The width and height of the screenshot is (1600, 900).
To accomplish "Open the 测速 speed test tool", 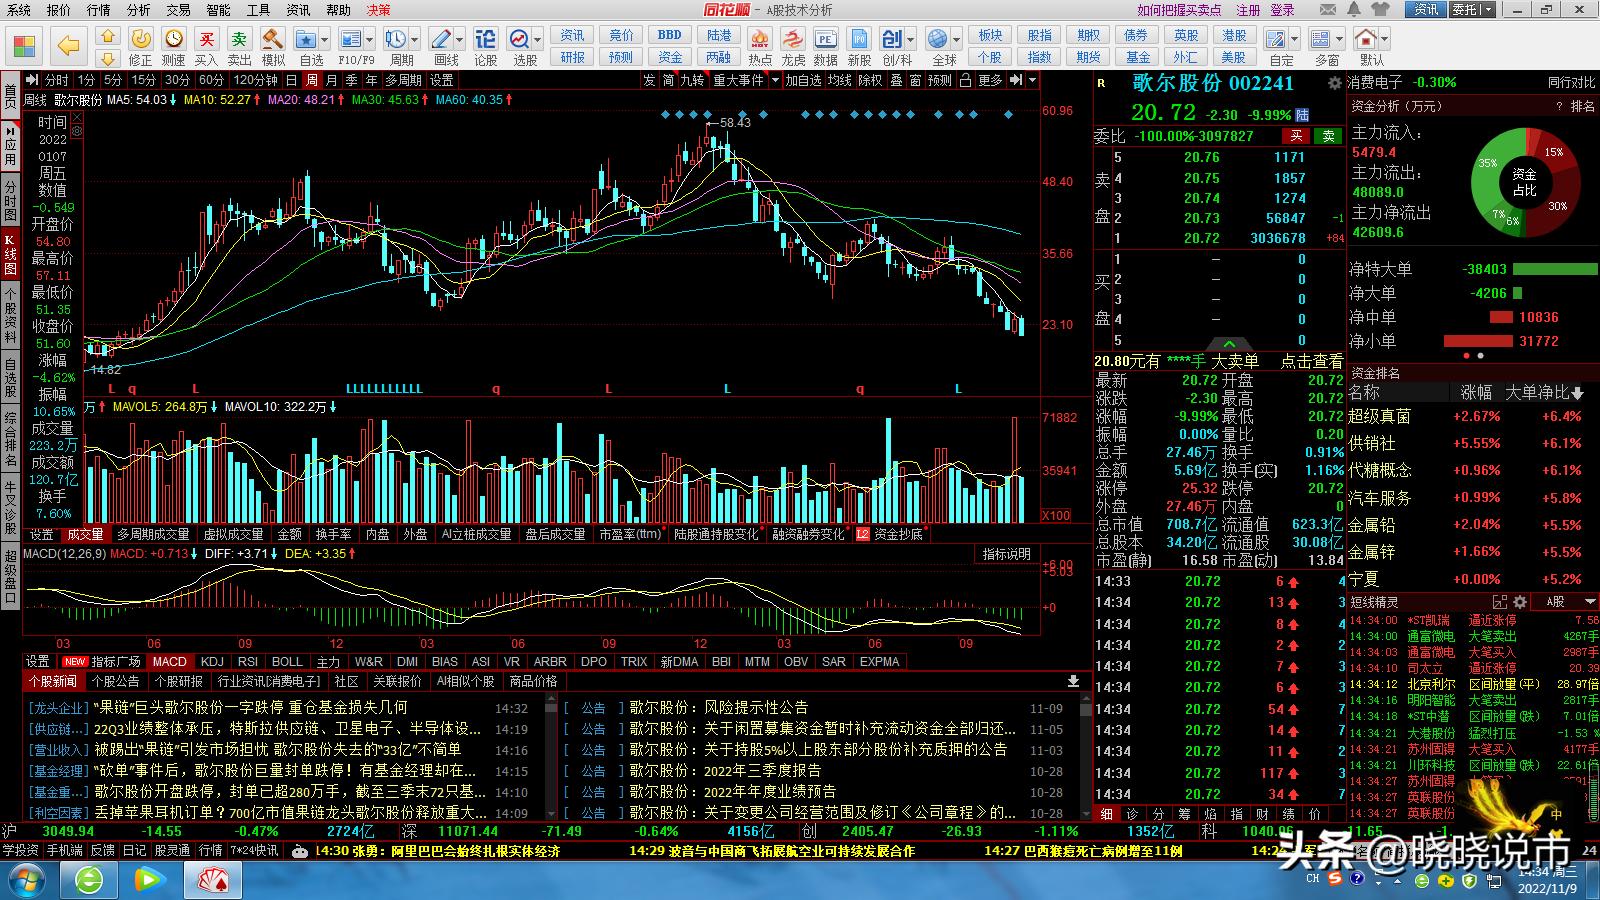I will tap(174, 38).
